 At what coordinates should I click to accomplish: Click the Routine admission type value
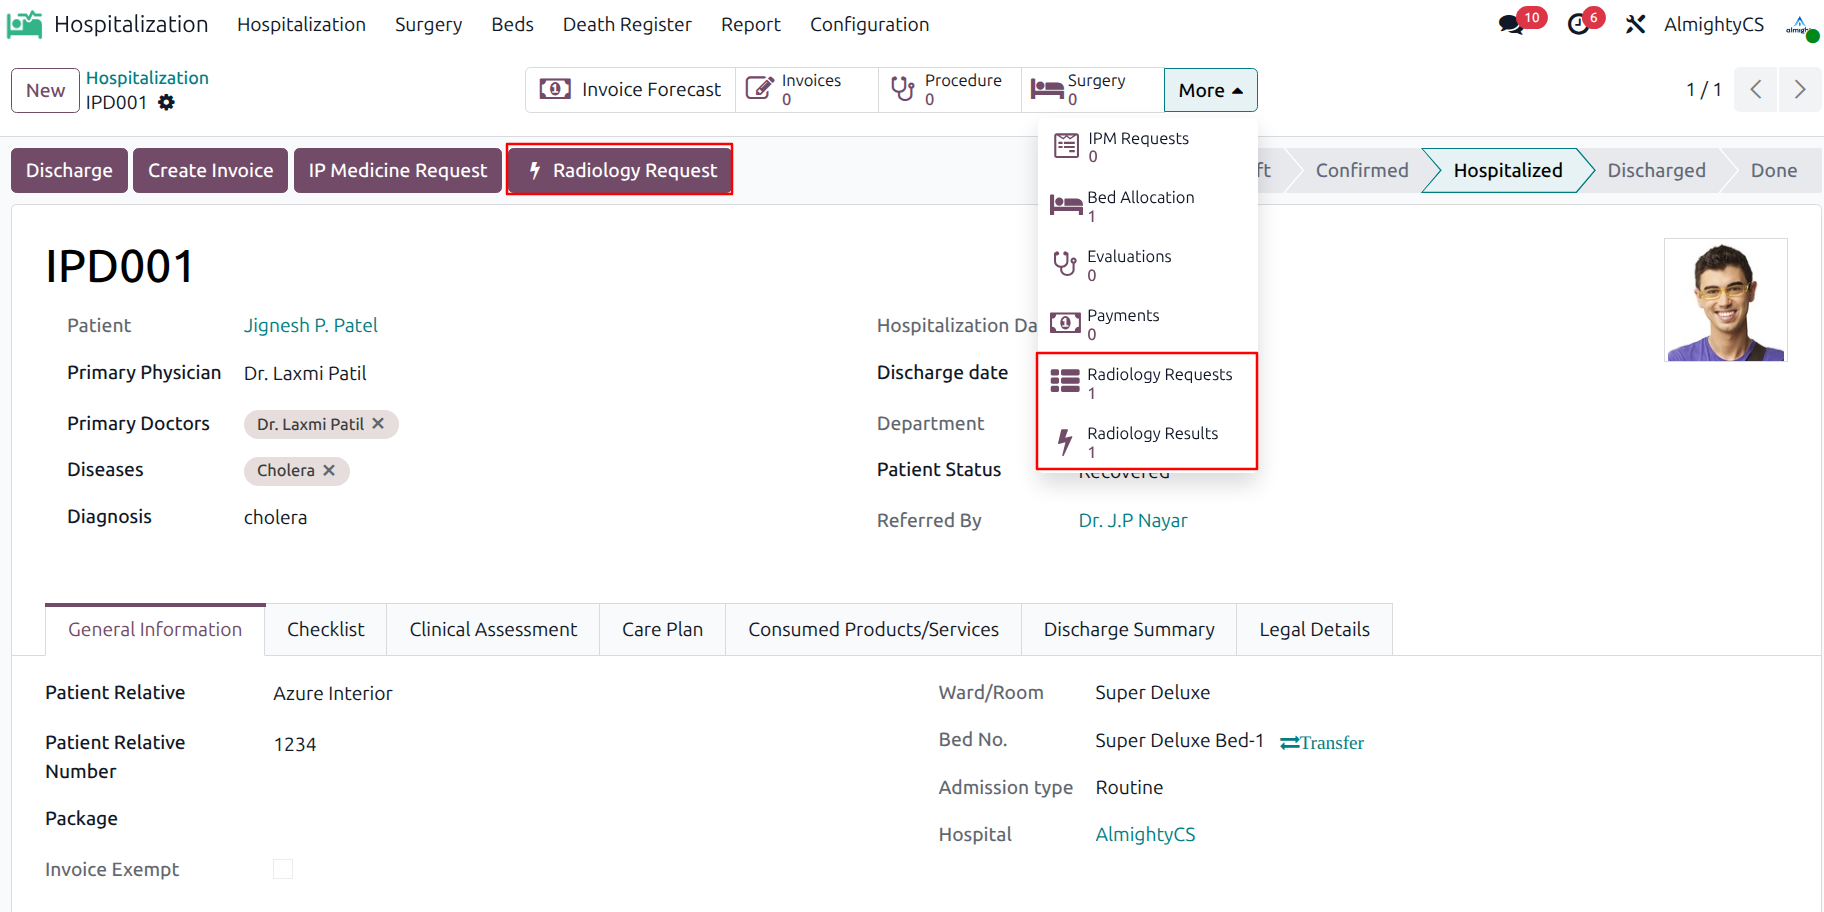pyautogui.click(x=1129, y=787)
